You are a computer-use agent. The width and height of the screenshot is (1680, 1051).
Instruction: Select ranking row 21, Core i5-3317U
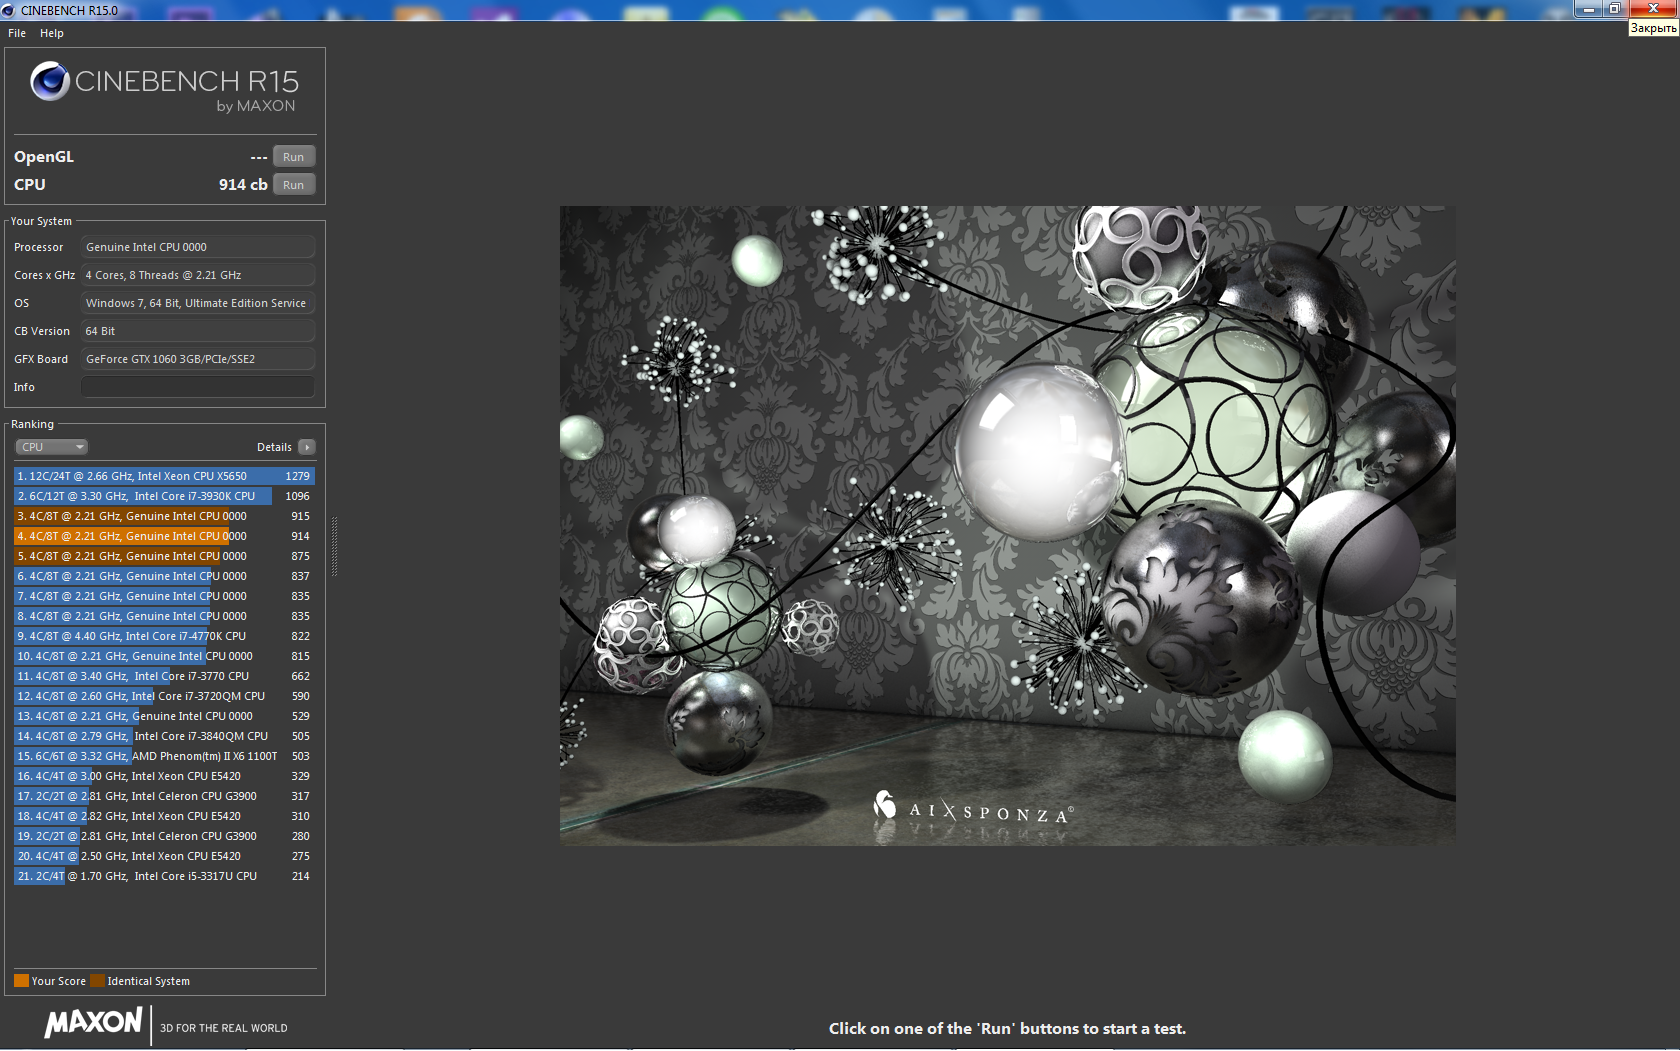(x=164, y=876)
